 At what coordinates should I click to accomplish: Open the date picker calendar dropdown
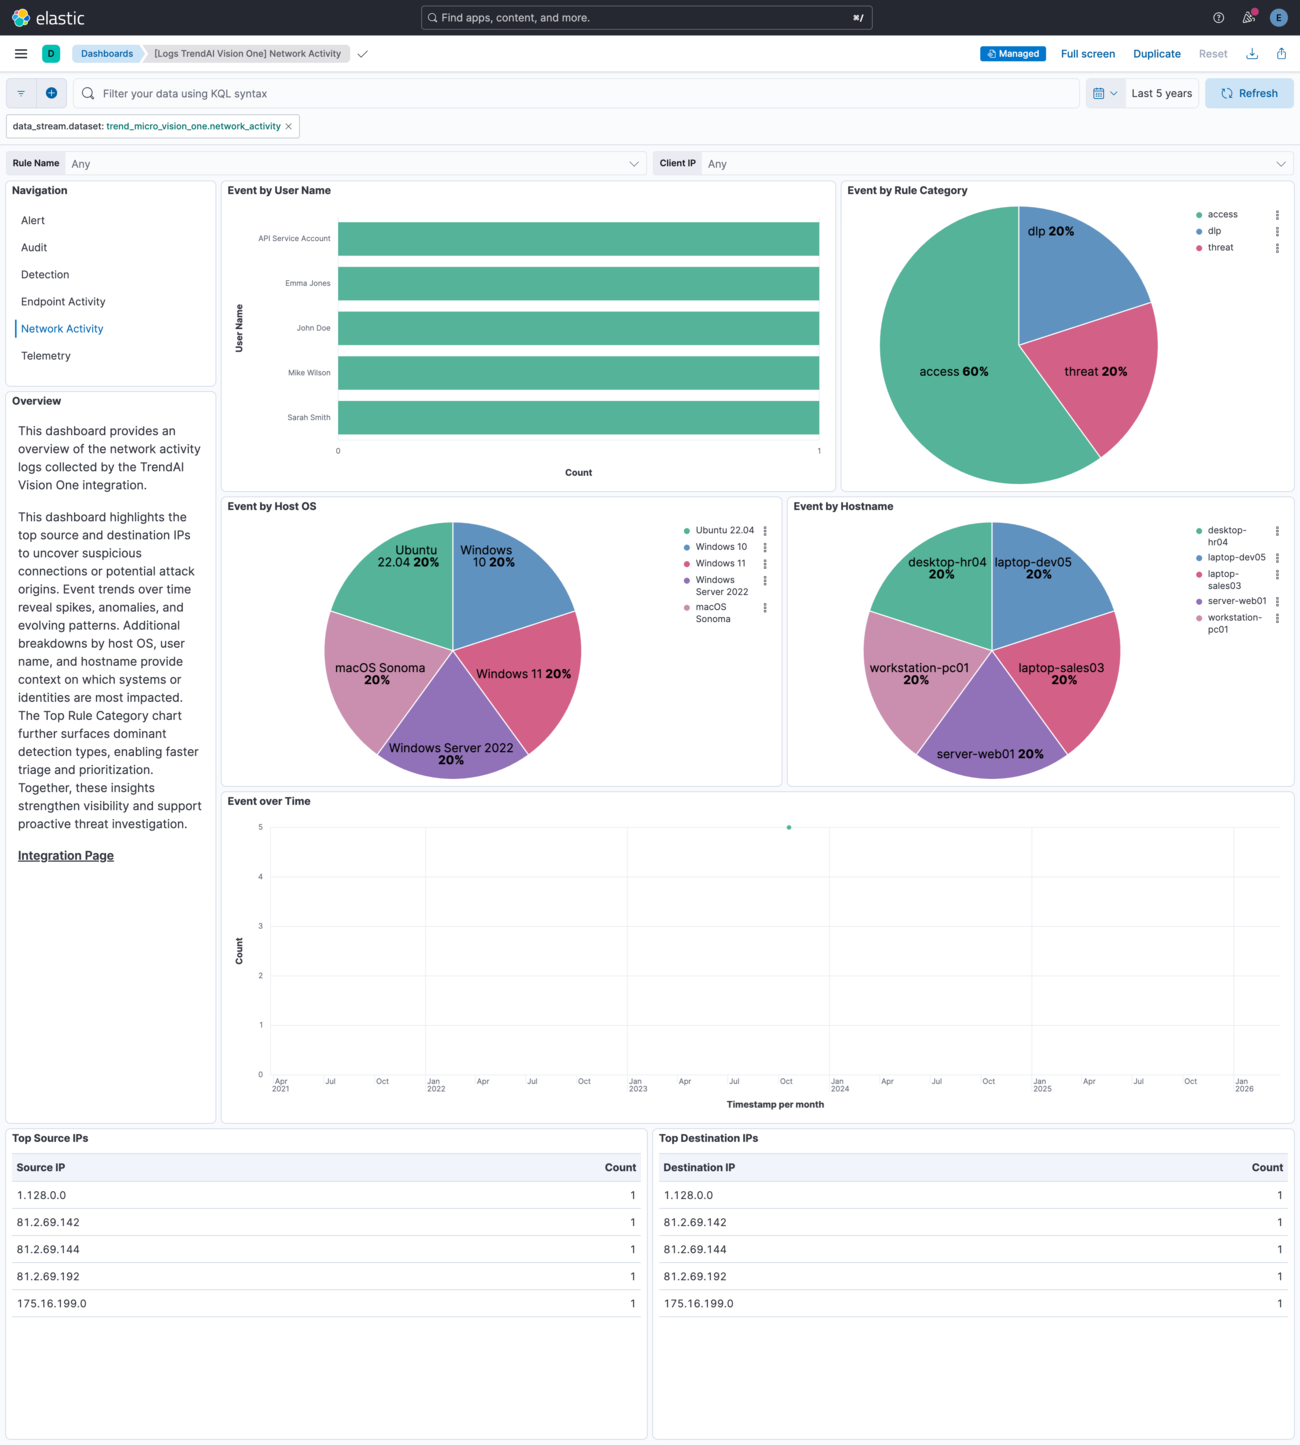click(x=1106, y=93)
